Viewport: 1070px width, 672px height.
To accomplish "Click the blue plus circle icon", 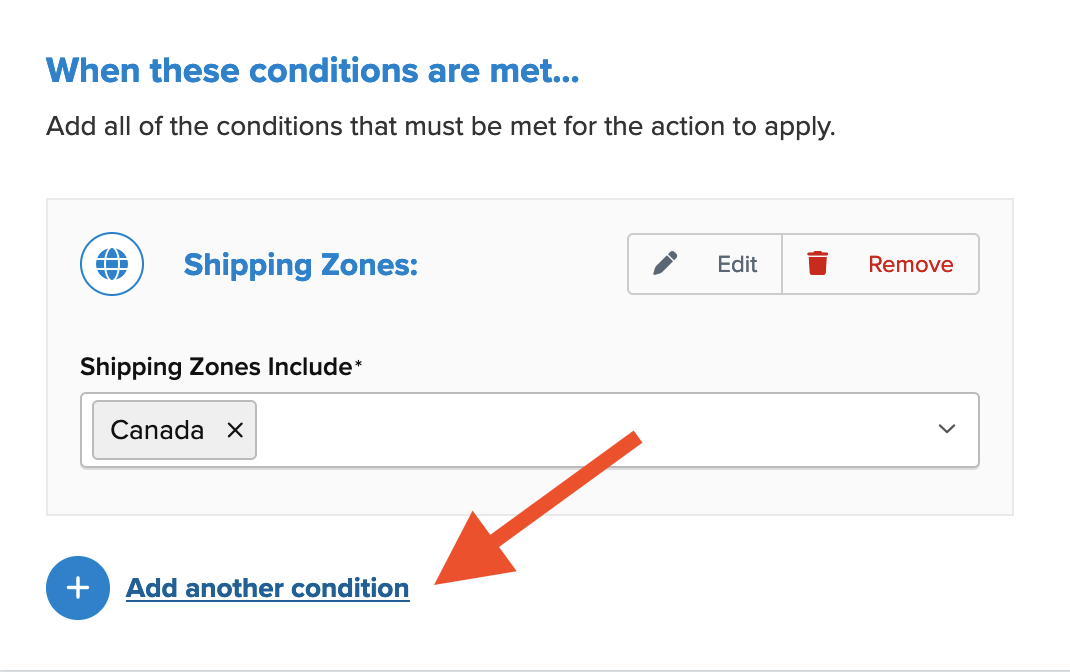I will tap(78, 588).
